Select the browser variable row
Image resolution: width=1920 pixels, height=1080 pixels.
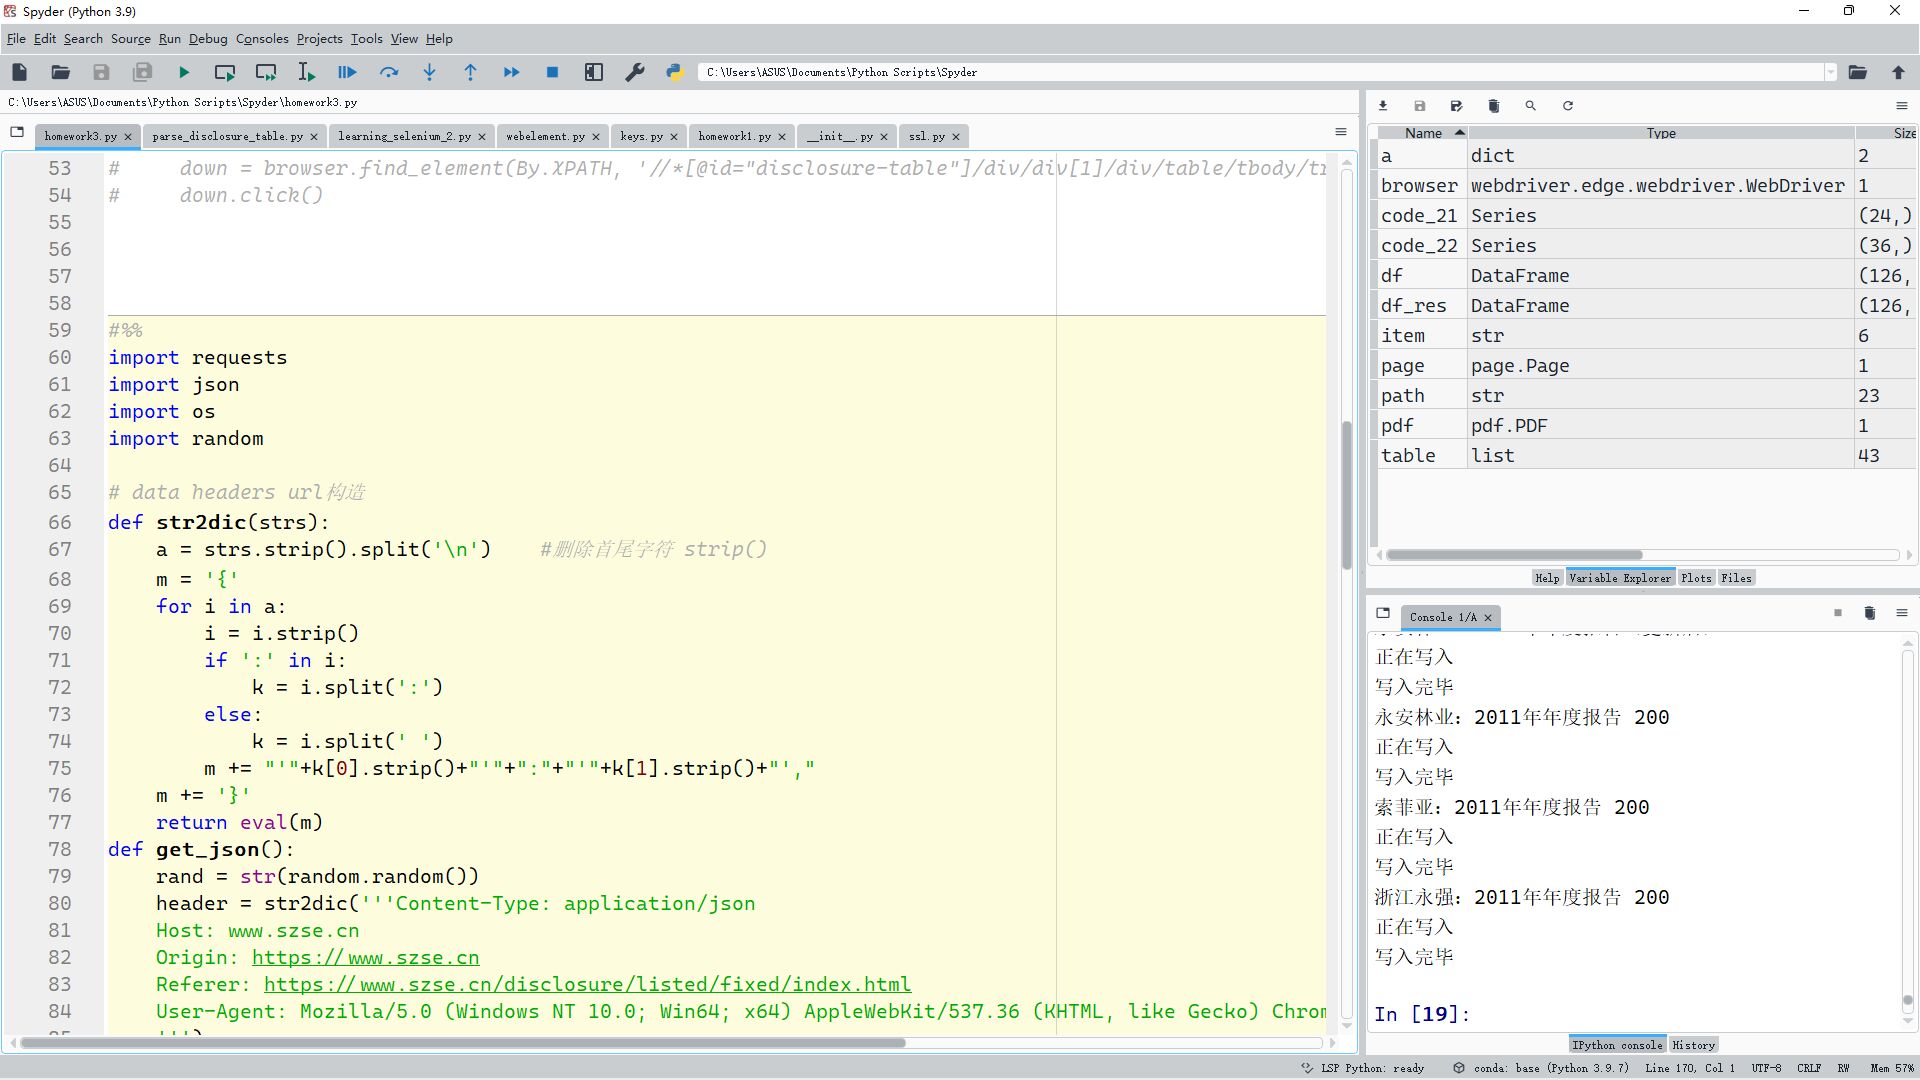click(1646, 186)
